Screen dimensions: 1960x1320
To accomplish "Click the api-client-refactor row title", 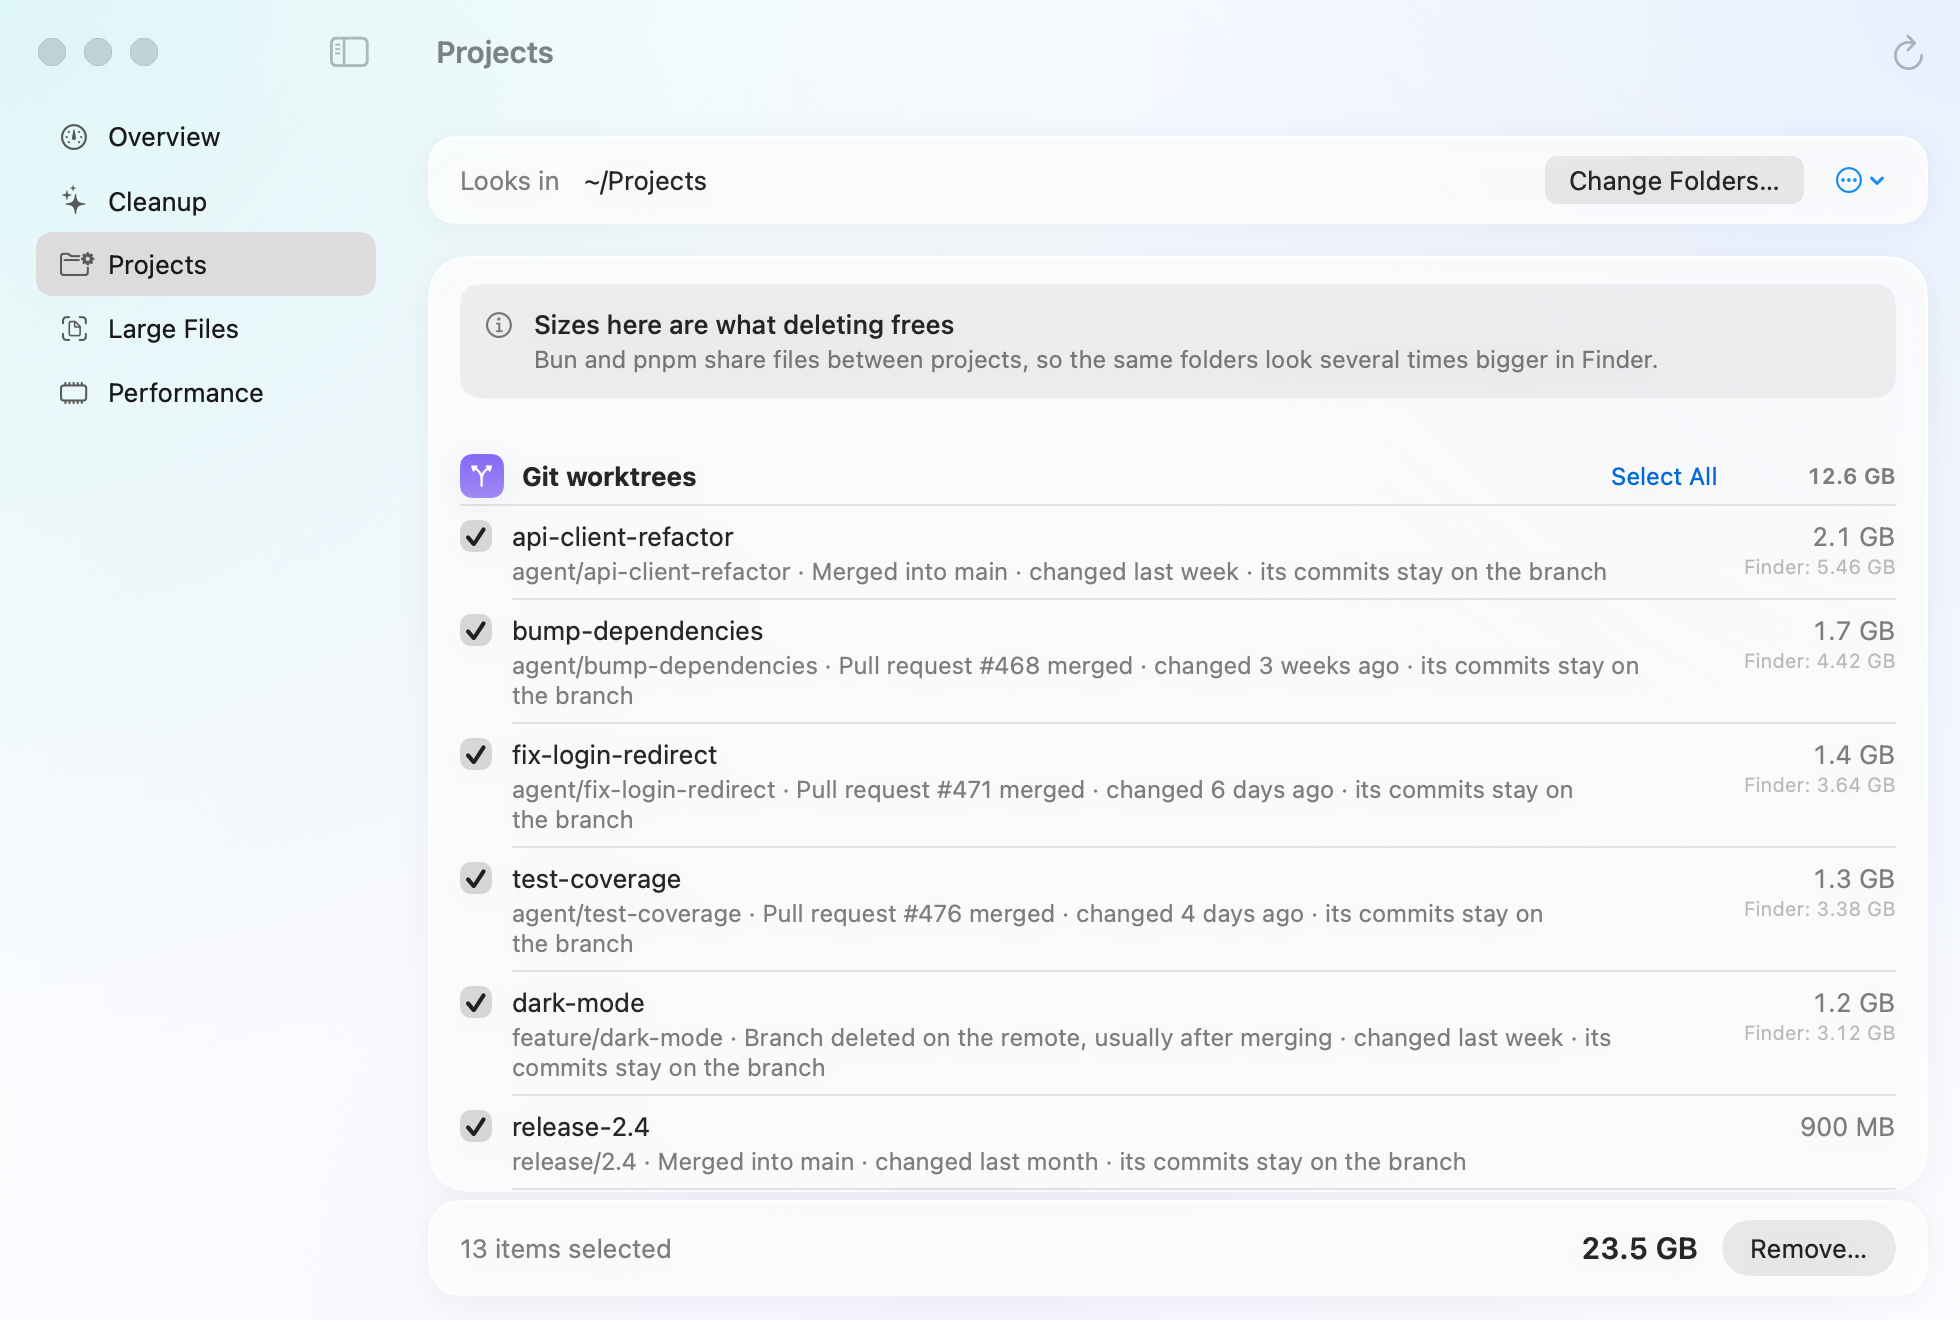I will tap(622, 537).
